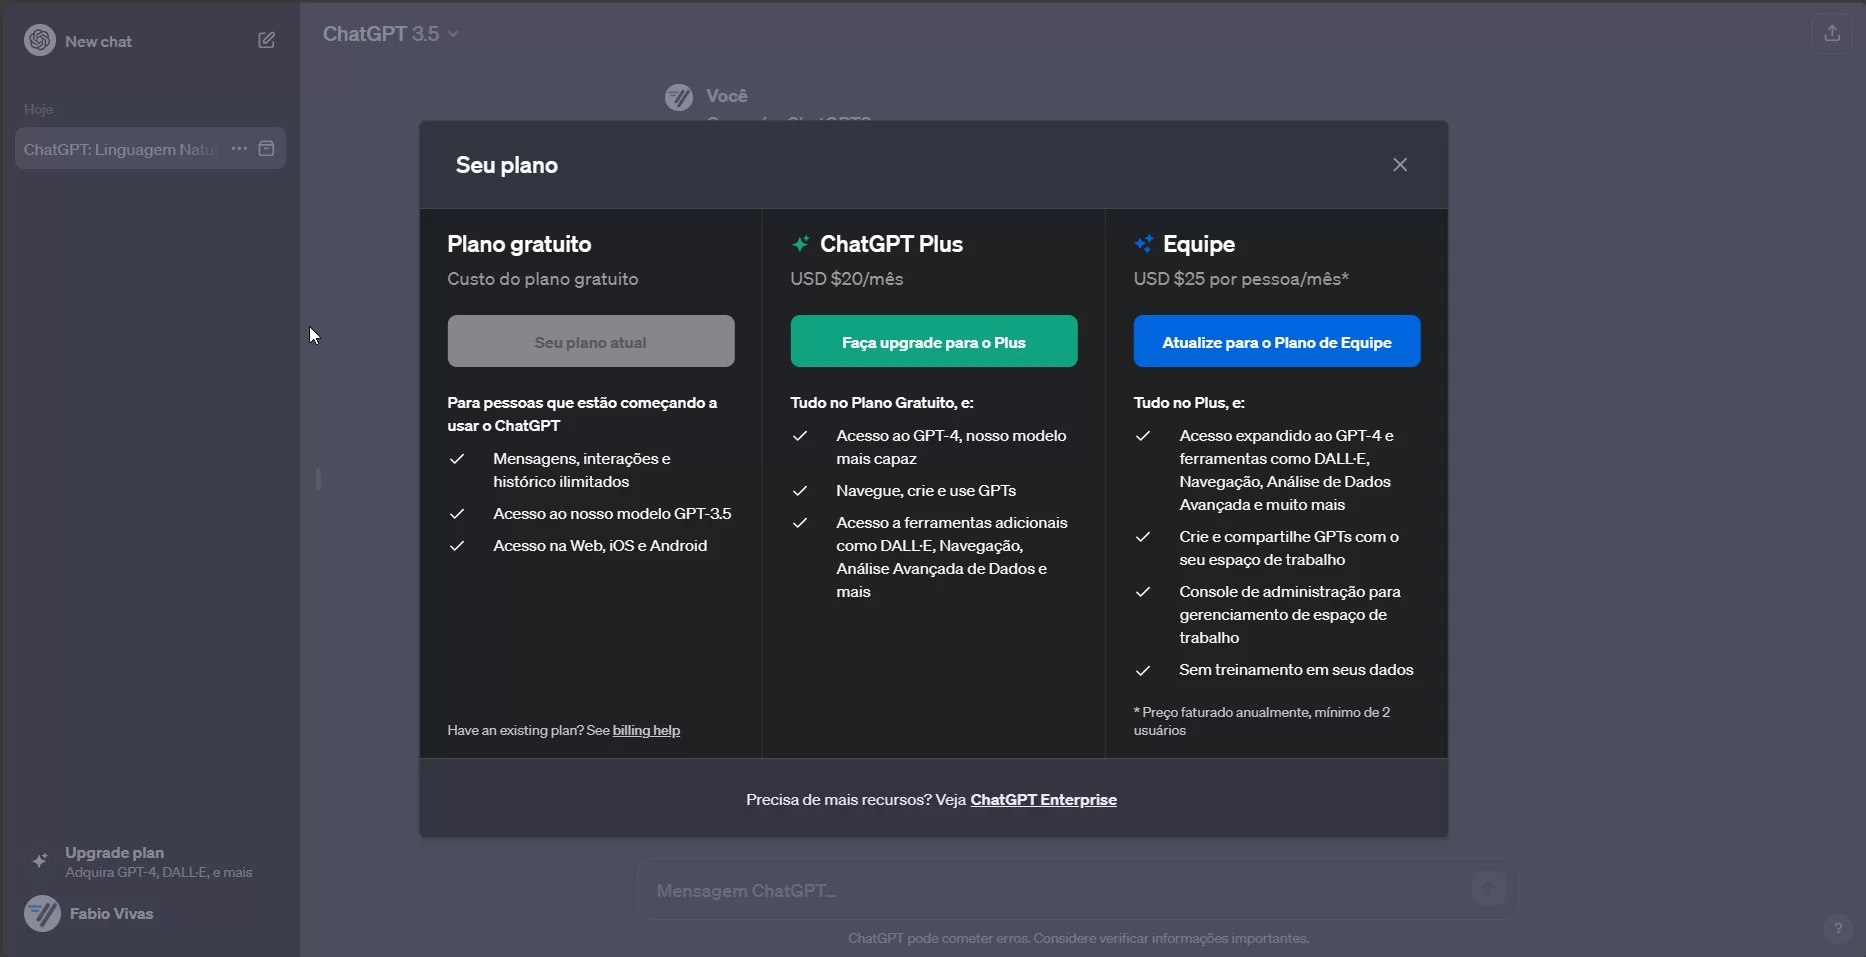Click the sidebar collapse handle
The image size is (1866, 957).
click(x=318, y=479)
